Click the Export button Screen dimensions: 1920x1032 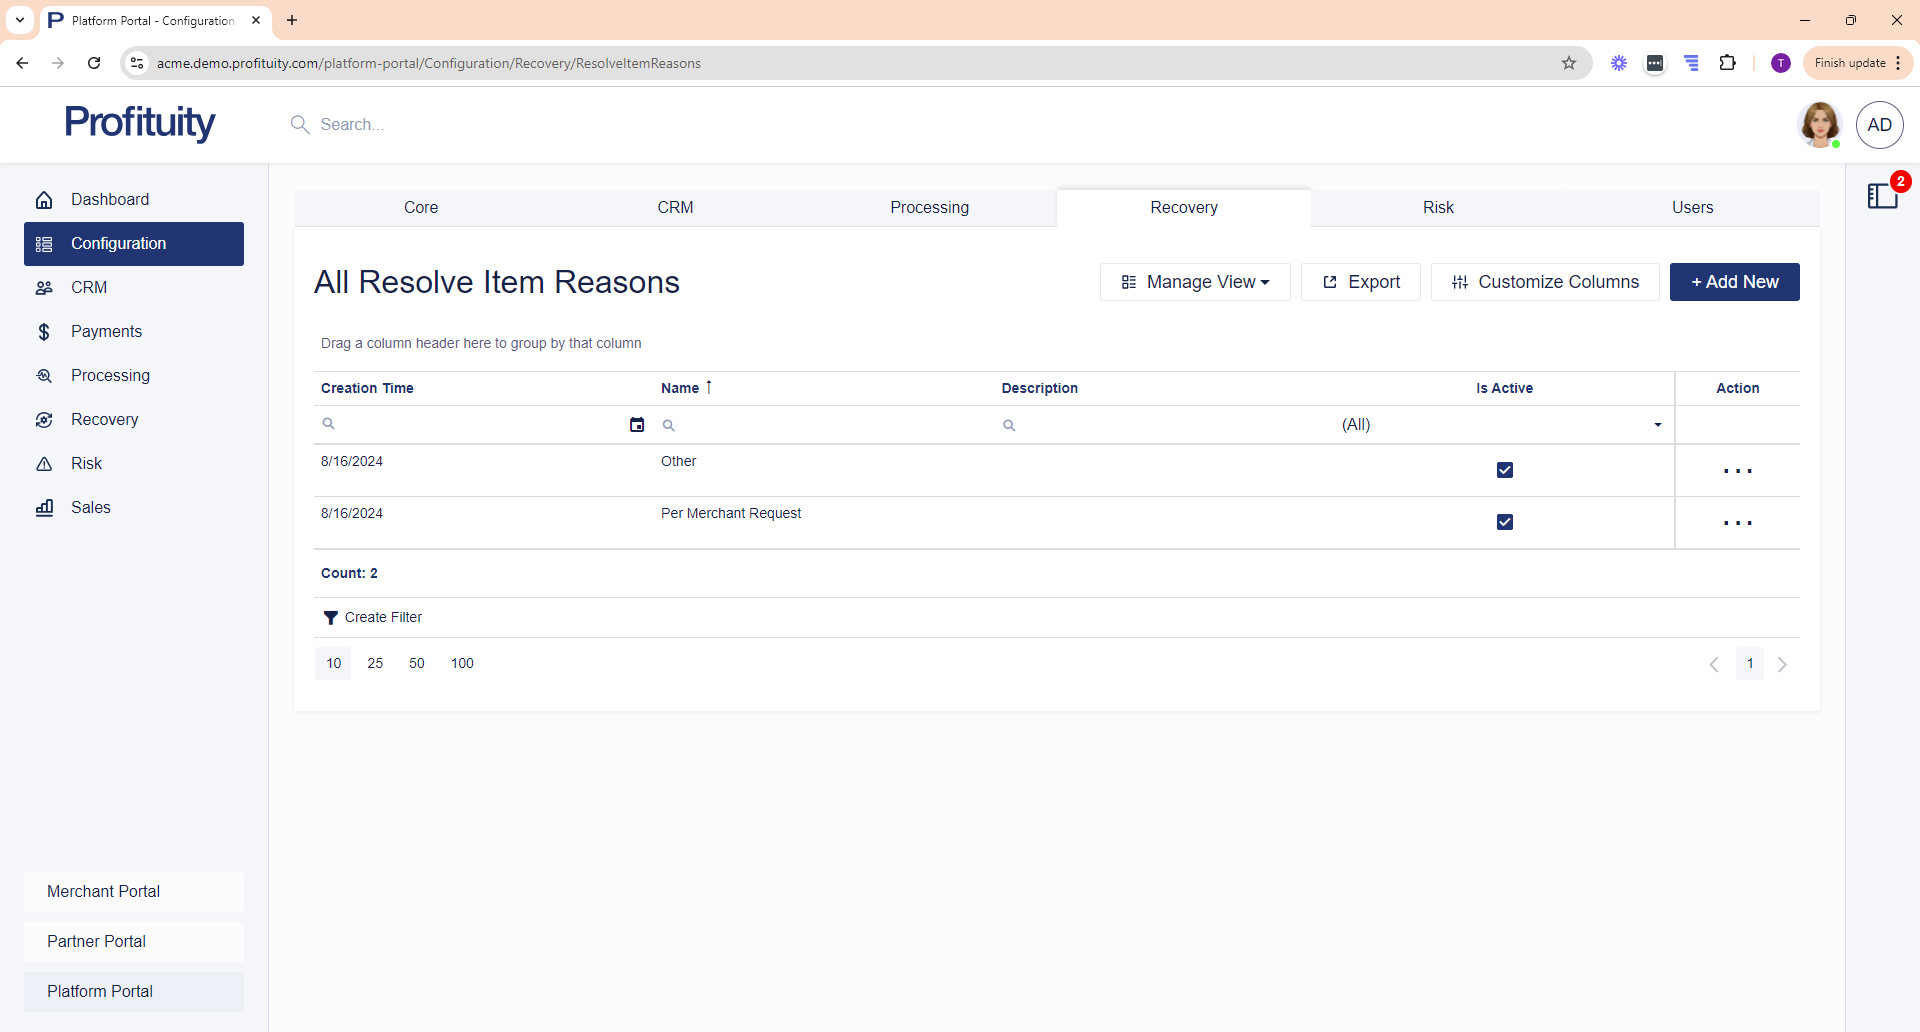(x=1360, y=282)
